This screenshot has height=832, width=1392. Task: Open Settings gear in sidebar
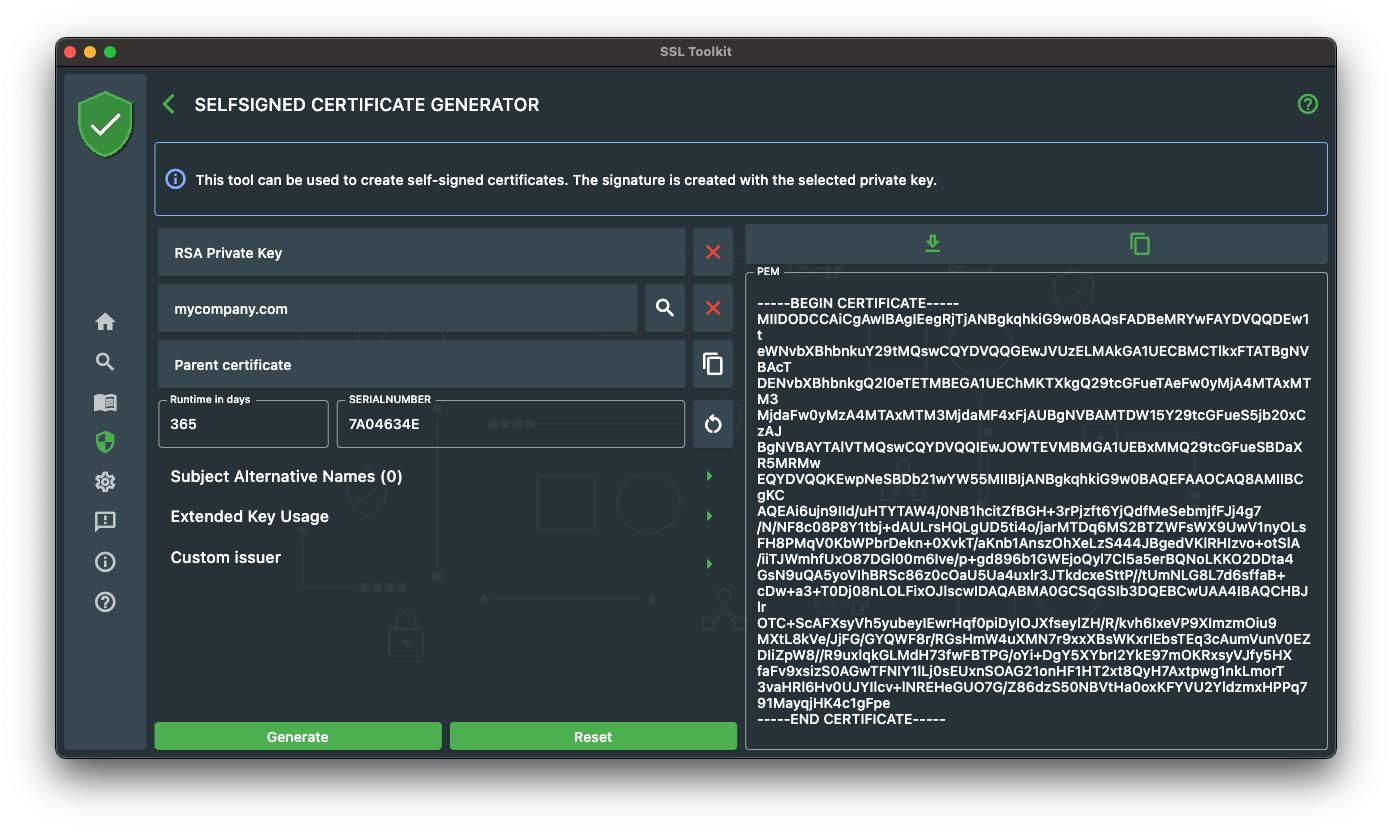[105, 482]
